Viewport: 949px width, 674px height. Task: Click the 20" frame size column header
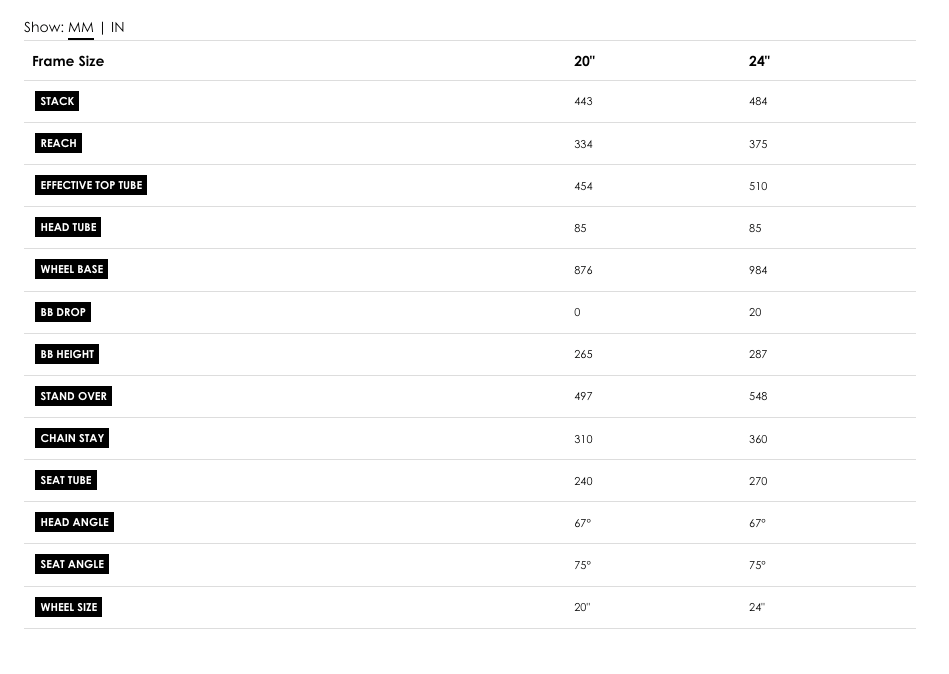584,61
